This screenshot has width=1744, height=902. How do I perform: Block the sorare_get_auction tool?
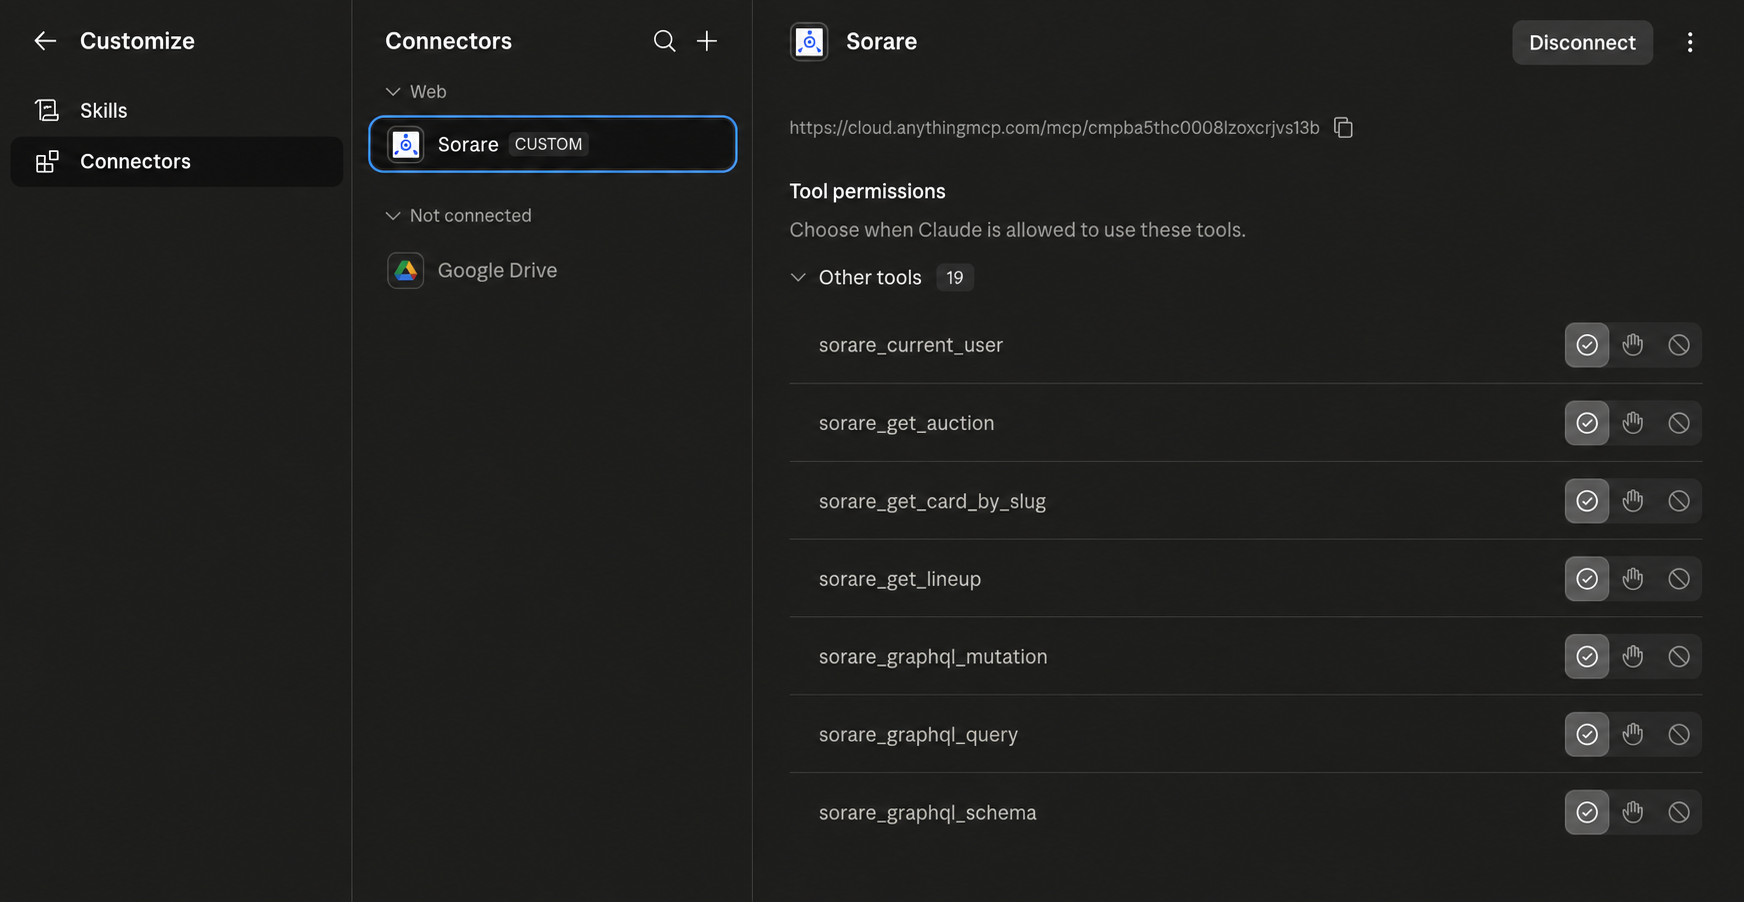tap(1679, 423)
